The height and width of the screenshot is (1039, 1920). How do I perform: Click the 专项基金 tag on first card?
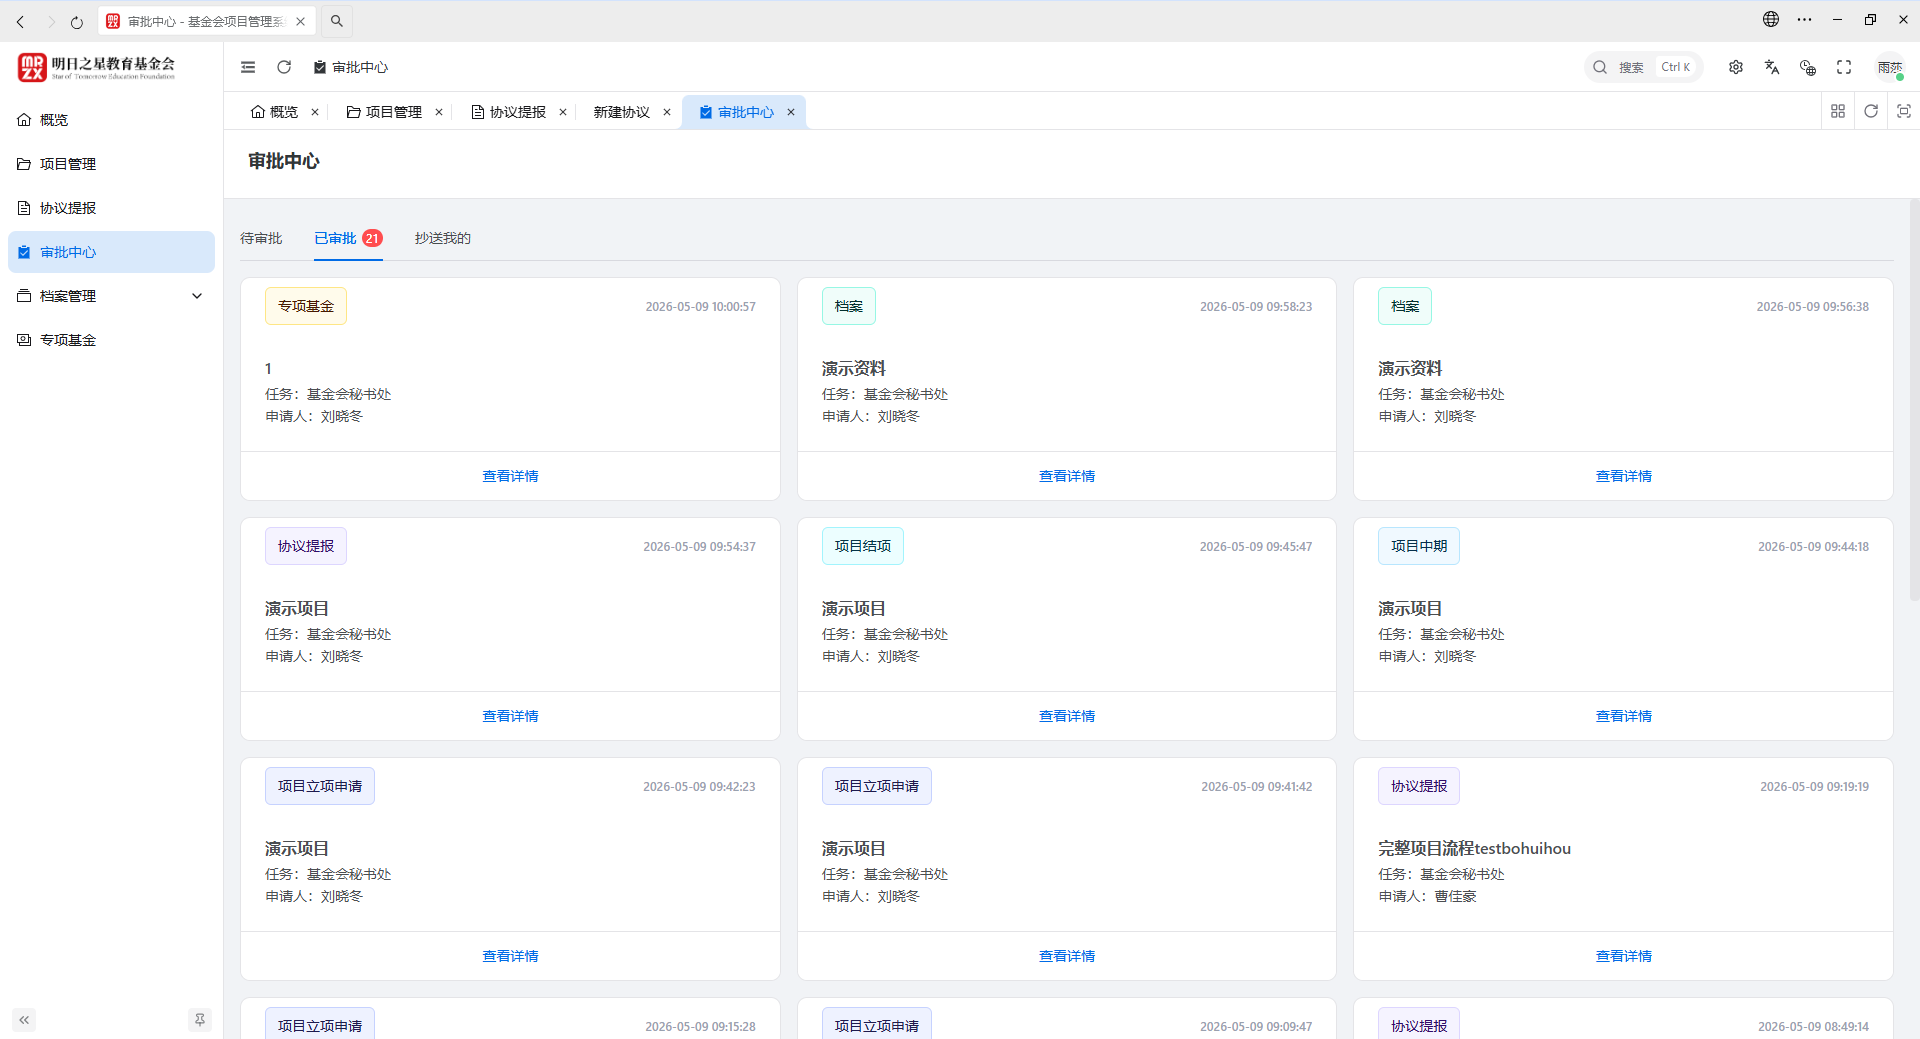(x=306, y=306)
